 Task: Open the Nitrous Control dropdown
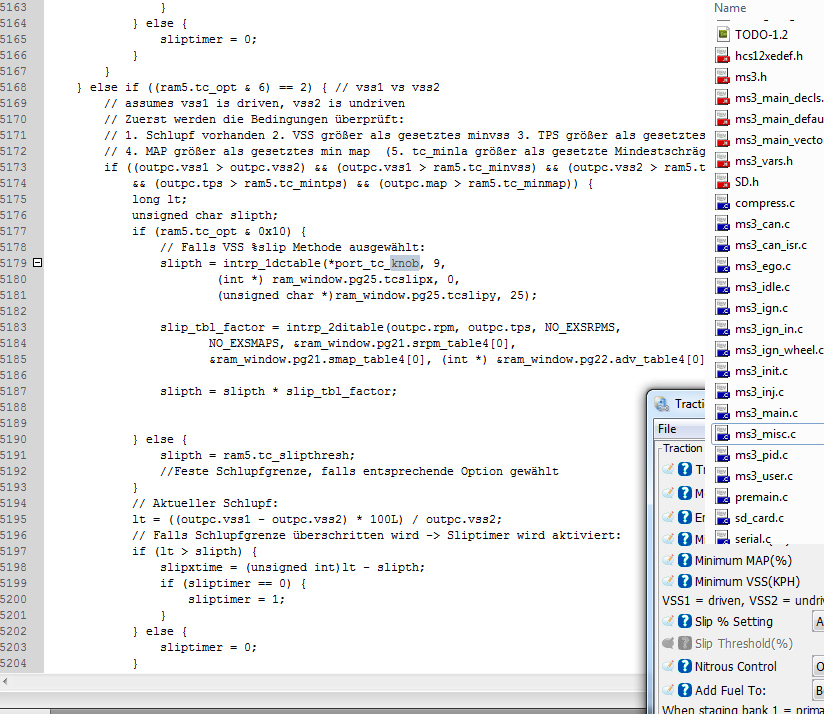click(x=818, y=667)
